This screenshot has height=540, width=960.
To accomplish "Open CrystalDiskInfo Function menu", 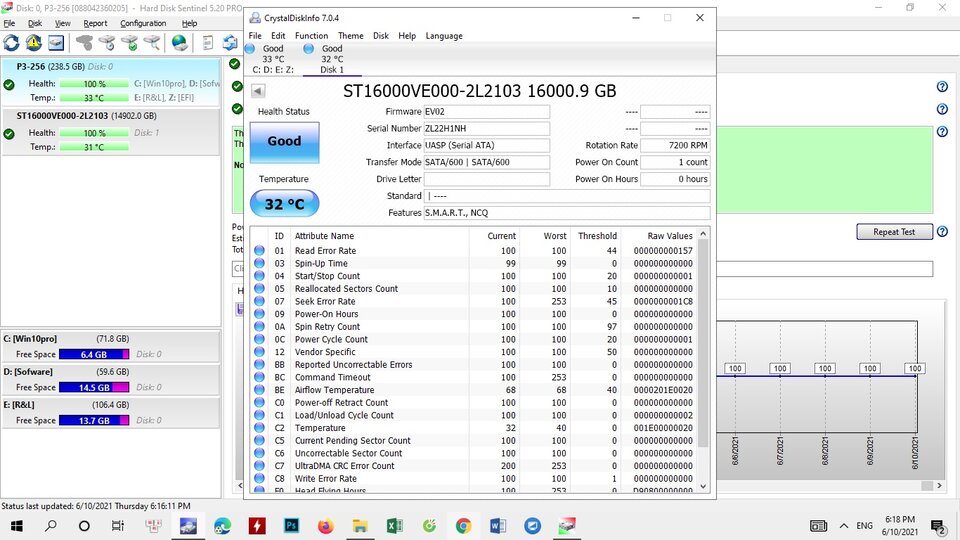I will click(x=311, y=36).
